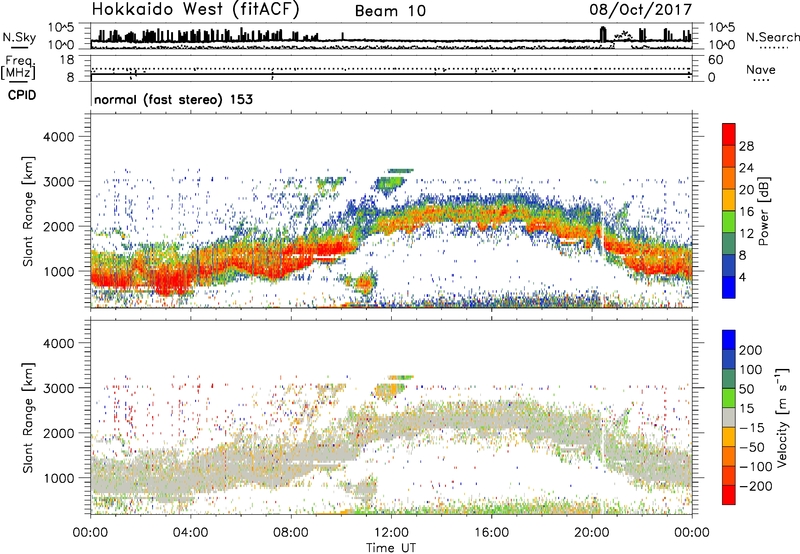This screenshot has width=800, height=554.
Task: Click the "4" power colorbar label
Action: tap(742, 277)
